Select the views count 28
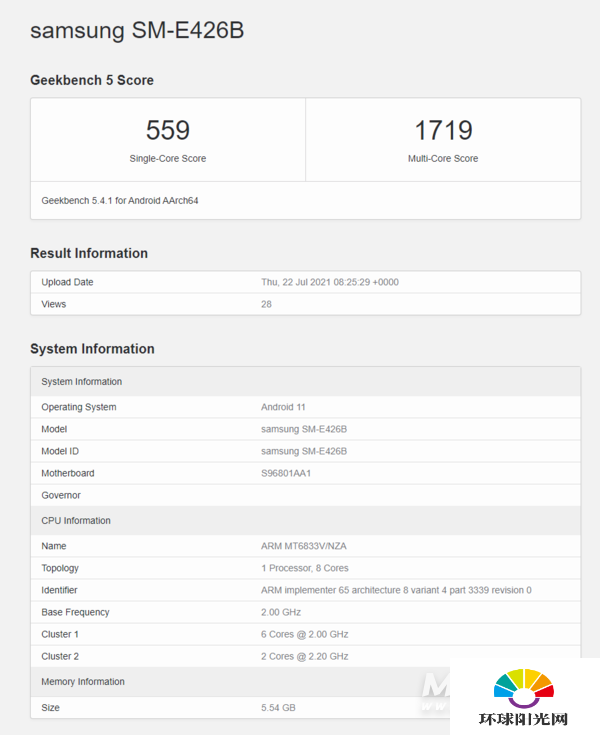The height and width of the screenshot is (735, 600). pos(266,304)
